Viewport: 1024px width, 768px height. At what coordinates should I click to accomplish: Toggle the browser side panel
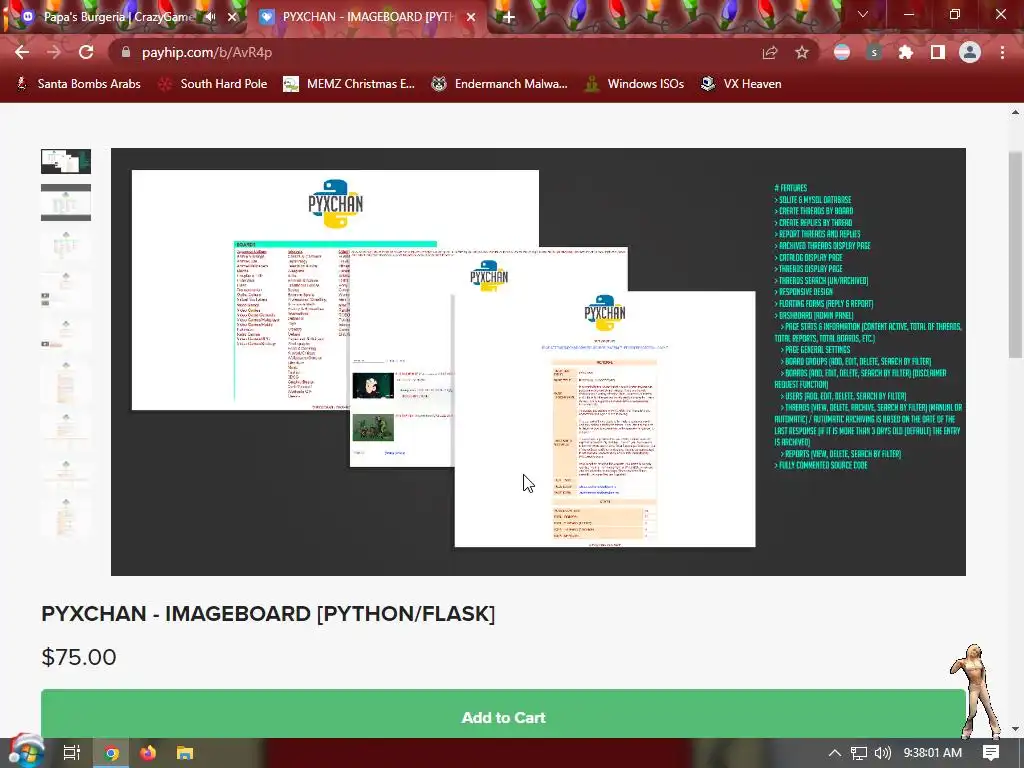[x=938, y=52]
